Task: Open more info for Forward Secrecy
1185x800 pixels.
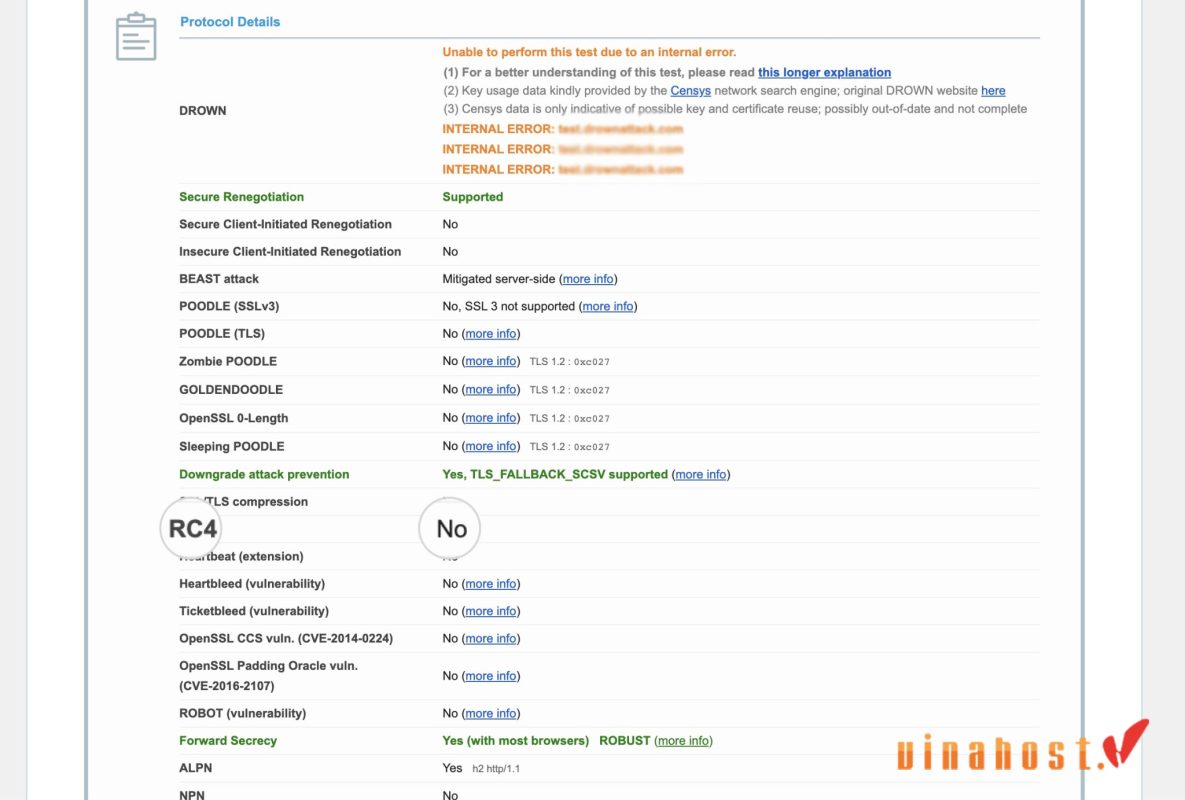Action: pos(683,741)
